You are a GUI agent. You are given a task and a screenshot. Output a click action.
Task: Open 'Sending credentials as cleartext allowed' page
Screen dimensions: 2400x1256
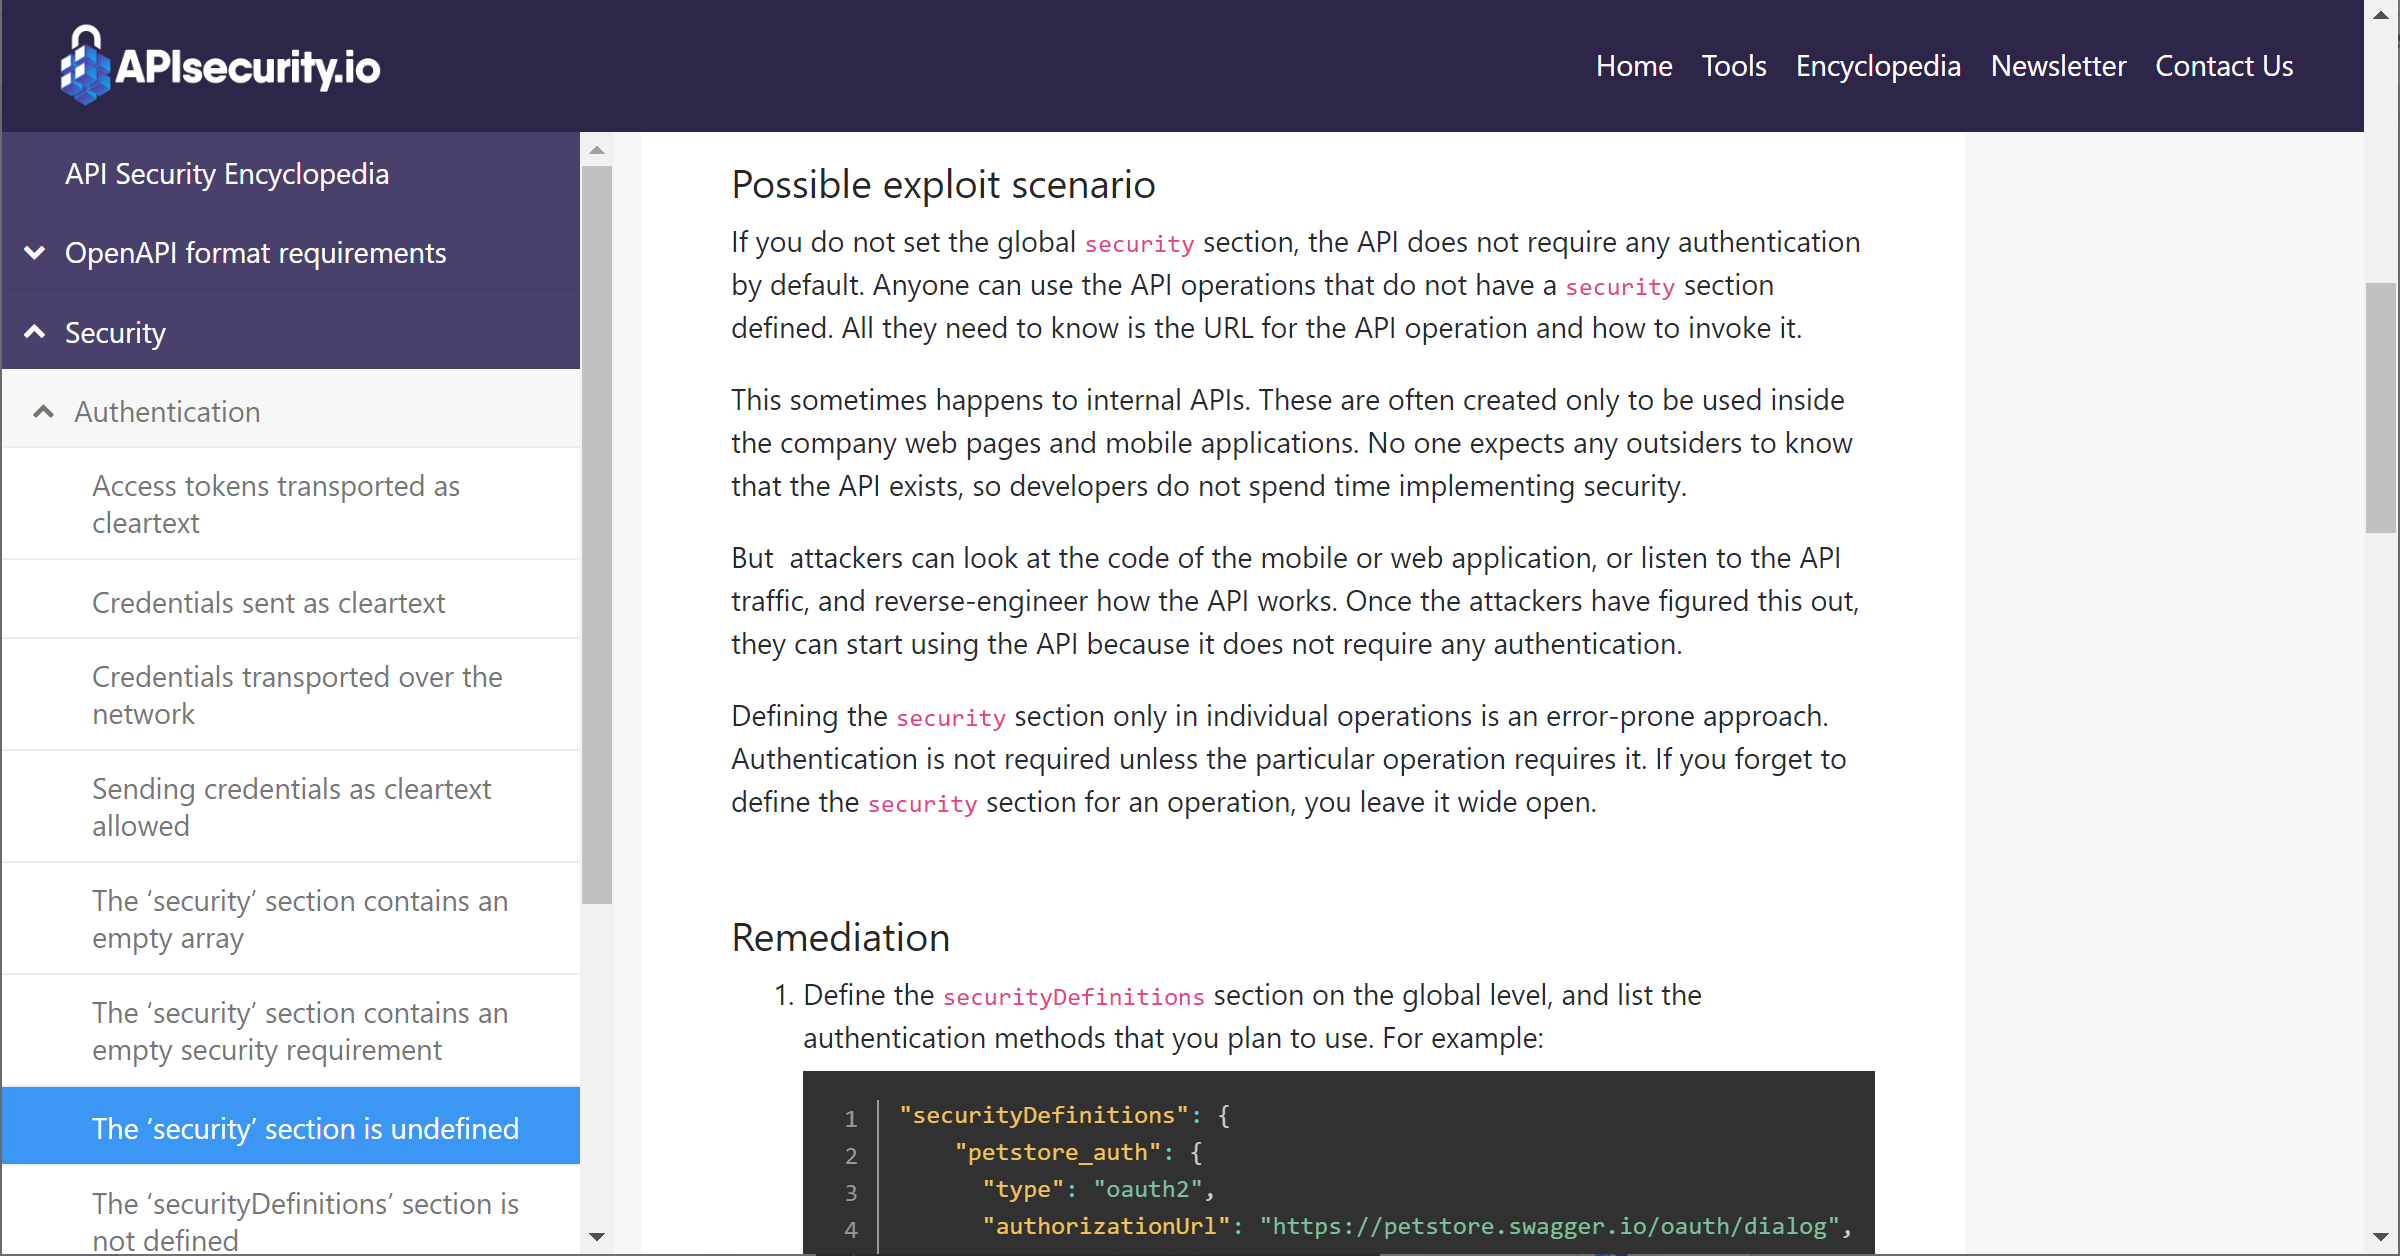pyautogui.click(x=291, y=807)
